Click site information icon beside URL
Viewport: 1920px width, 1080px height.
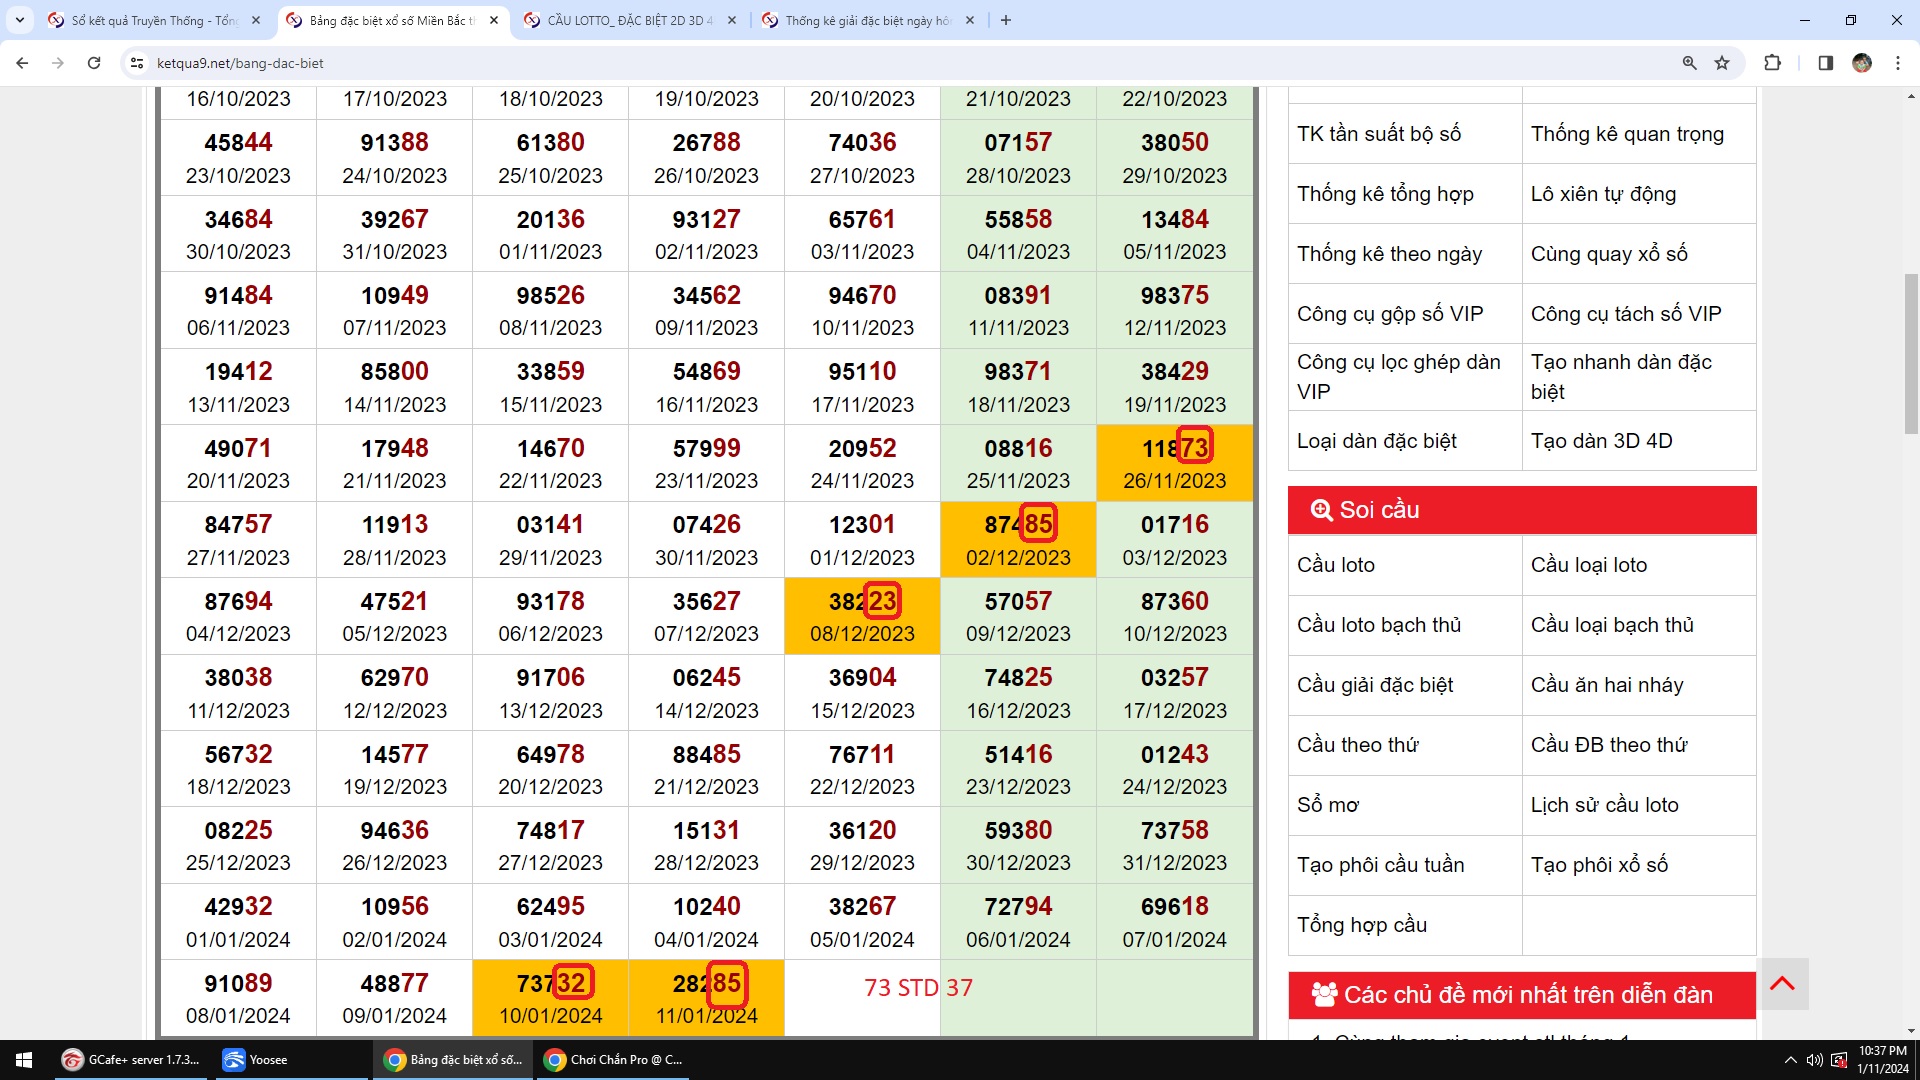point(137,63)
